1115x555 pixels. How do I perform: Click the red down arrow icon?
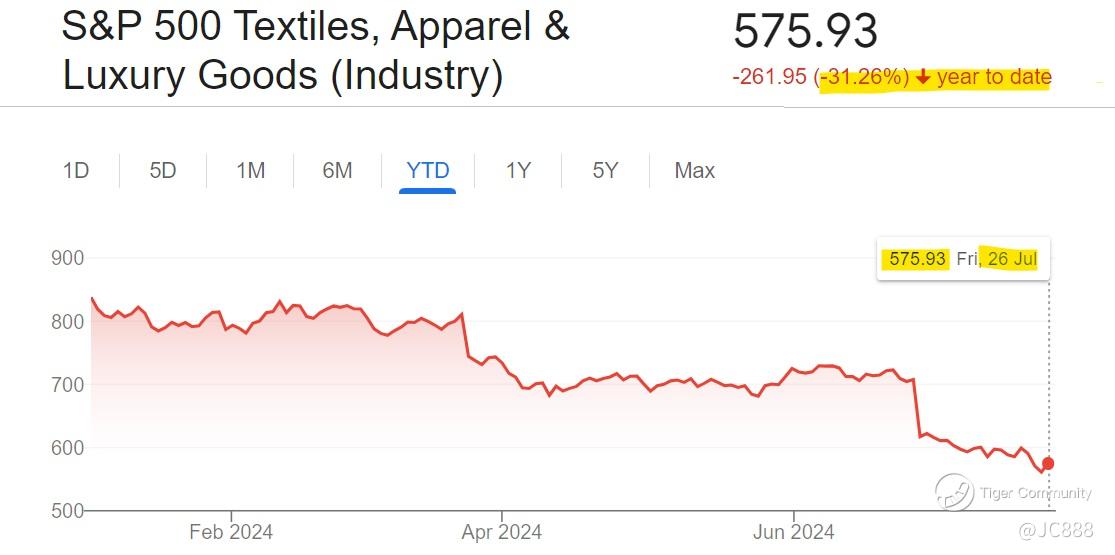click(x=923, y=78)
